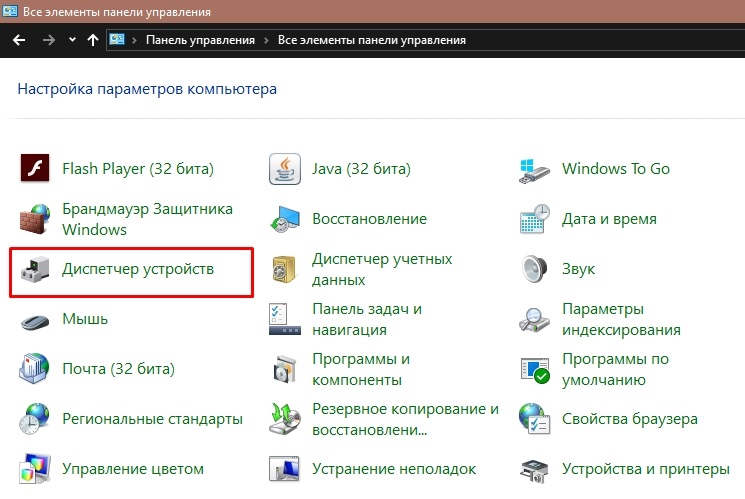Image resolution: width=745 pixels, height=499 pixels.
Task: Open Программы по умолчанию link
Action: pyautogui.click(x=615, y=369)
